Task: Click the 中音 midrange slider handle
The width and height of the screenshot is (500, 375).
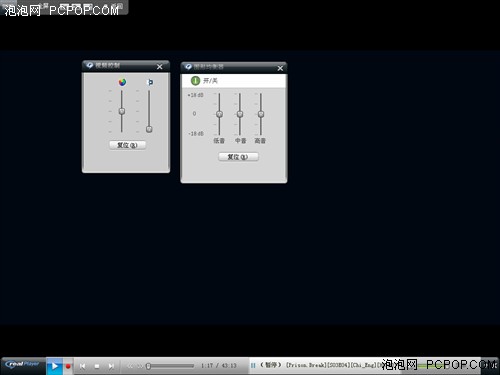Action: (x=240, y=114)
